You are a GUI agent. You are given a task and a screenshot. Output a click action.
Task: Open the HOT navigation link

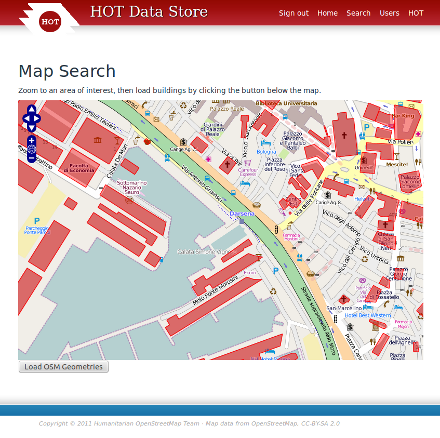(416, 13)
